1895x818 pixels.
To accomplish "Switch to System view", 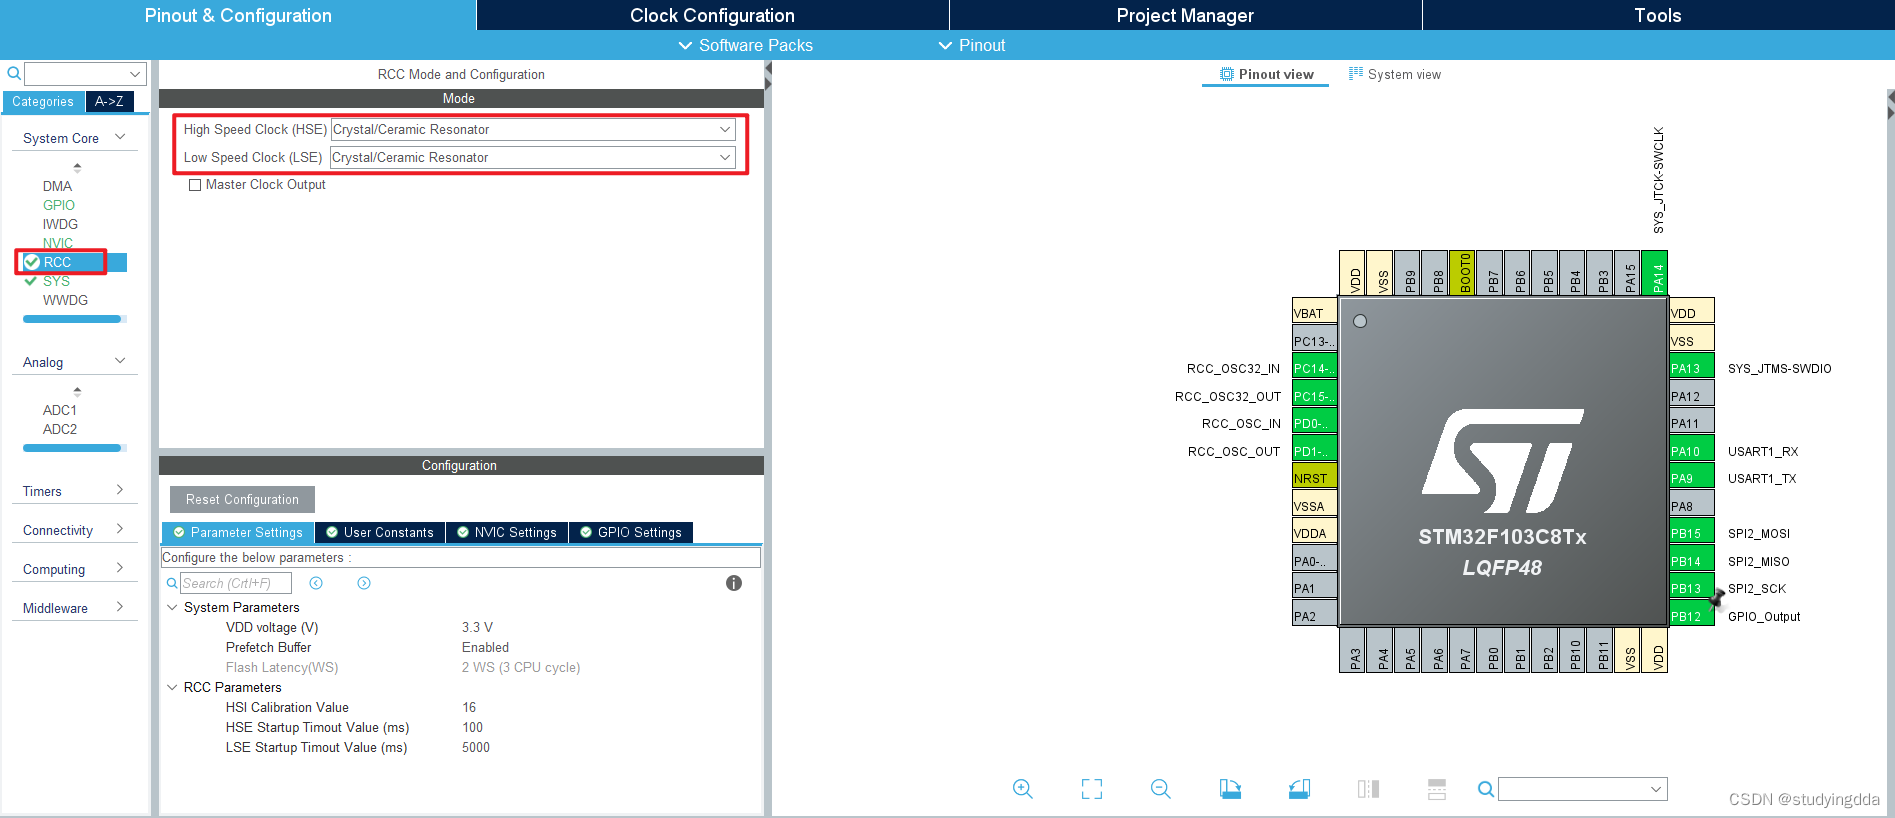I will click(1395, 74).
